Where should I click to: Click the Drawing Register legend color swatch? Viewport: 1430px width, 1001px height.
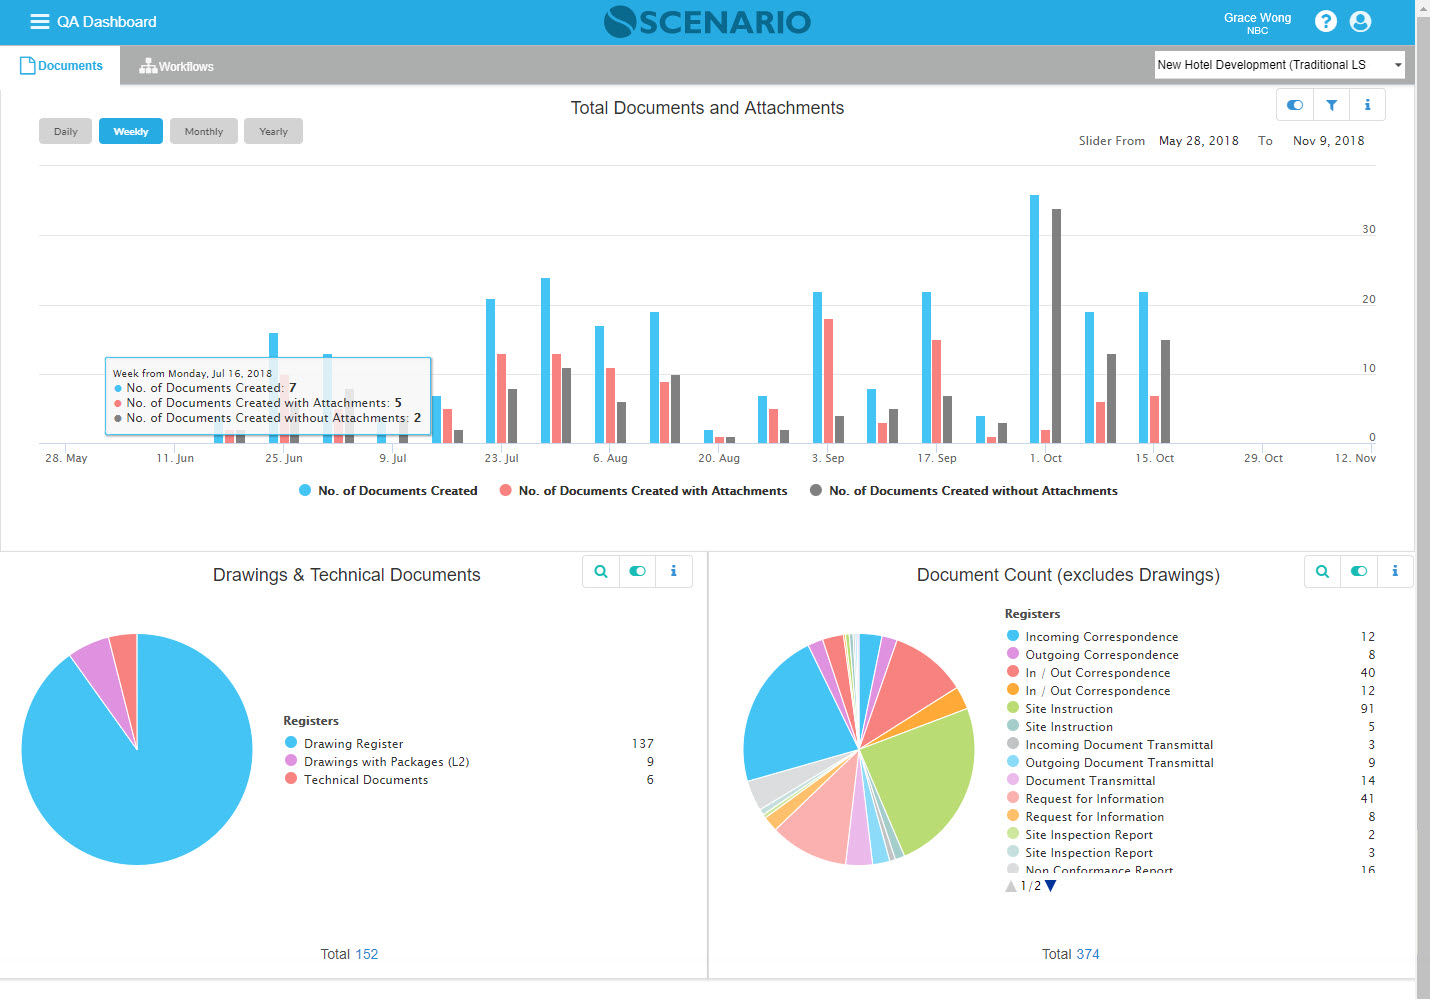291,743
